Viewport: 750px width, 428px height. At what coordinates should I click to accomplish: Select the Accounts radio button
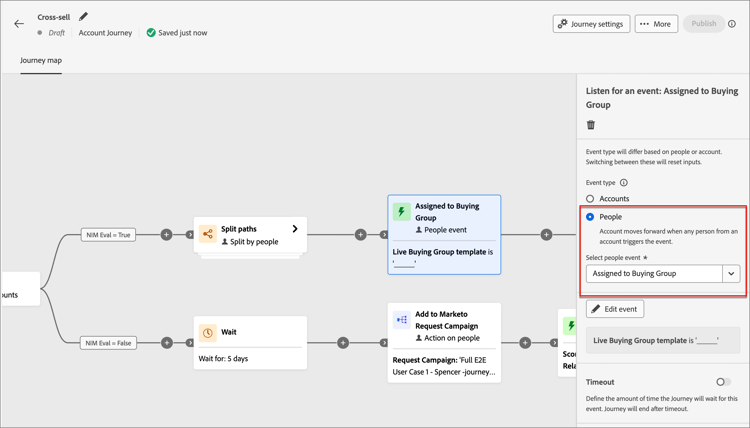590,199
